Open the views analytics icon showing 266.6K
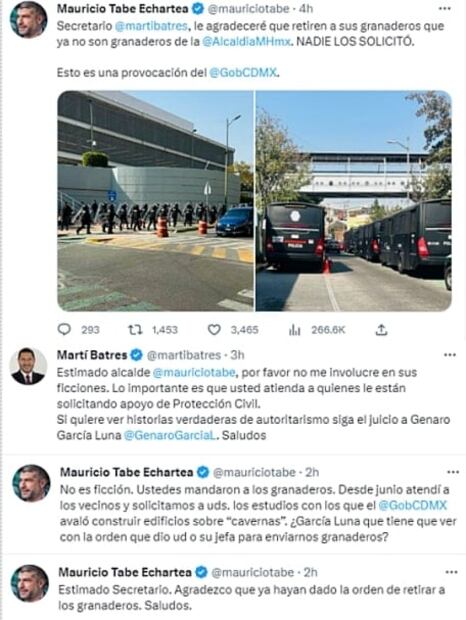The width and height of the screenshot is (466, 620). [294, 330]
